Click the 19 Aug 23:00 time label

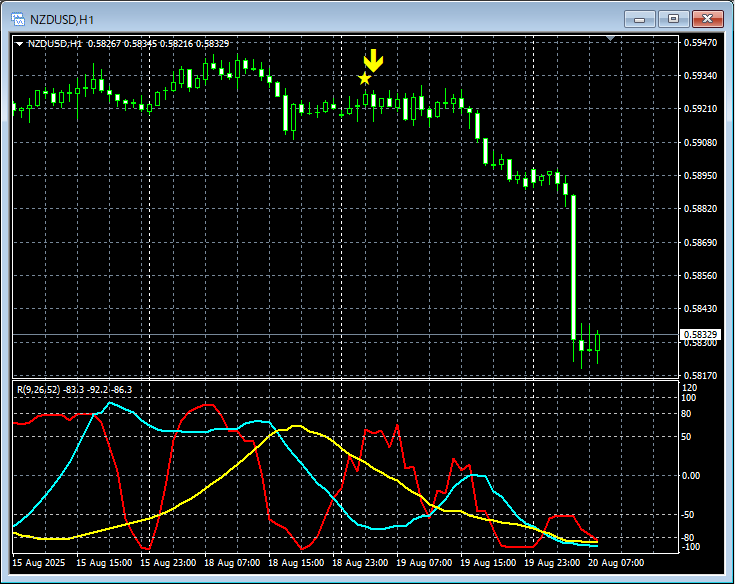pos(552,562)
